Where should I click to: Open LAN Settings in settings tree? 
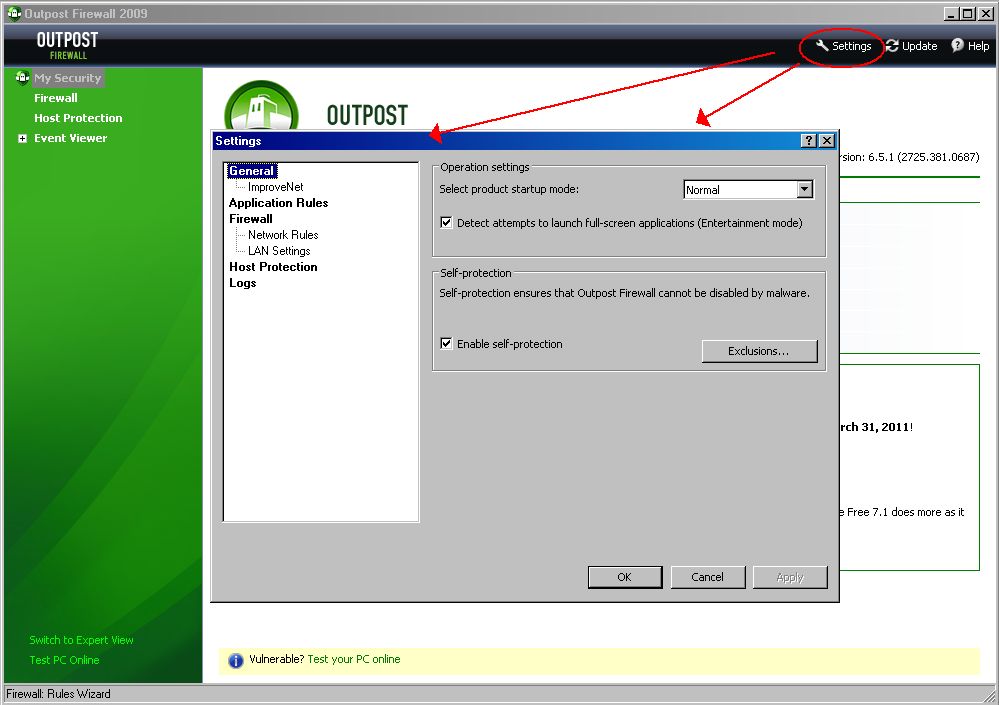pos(279,251)
